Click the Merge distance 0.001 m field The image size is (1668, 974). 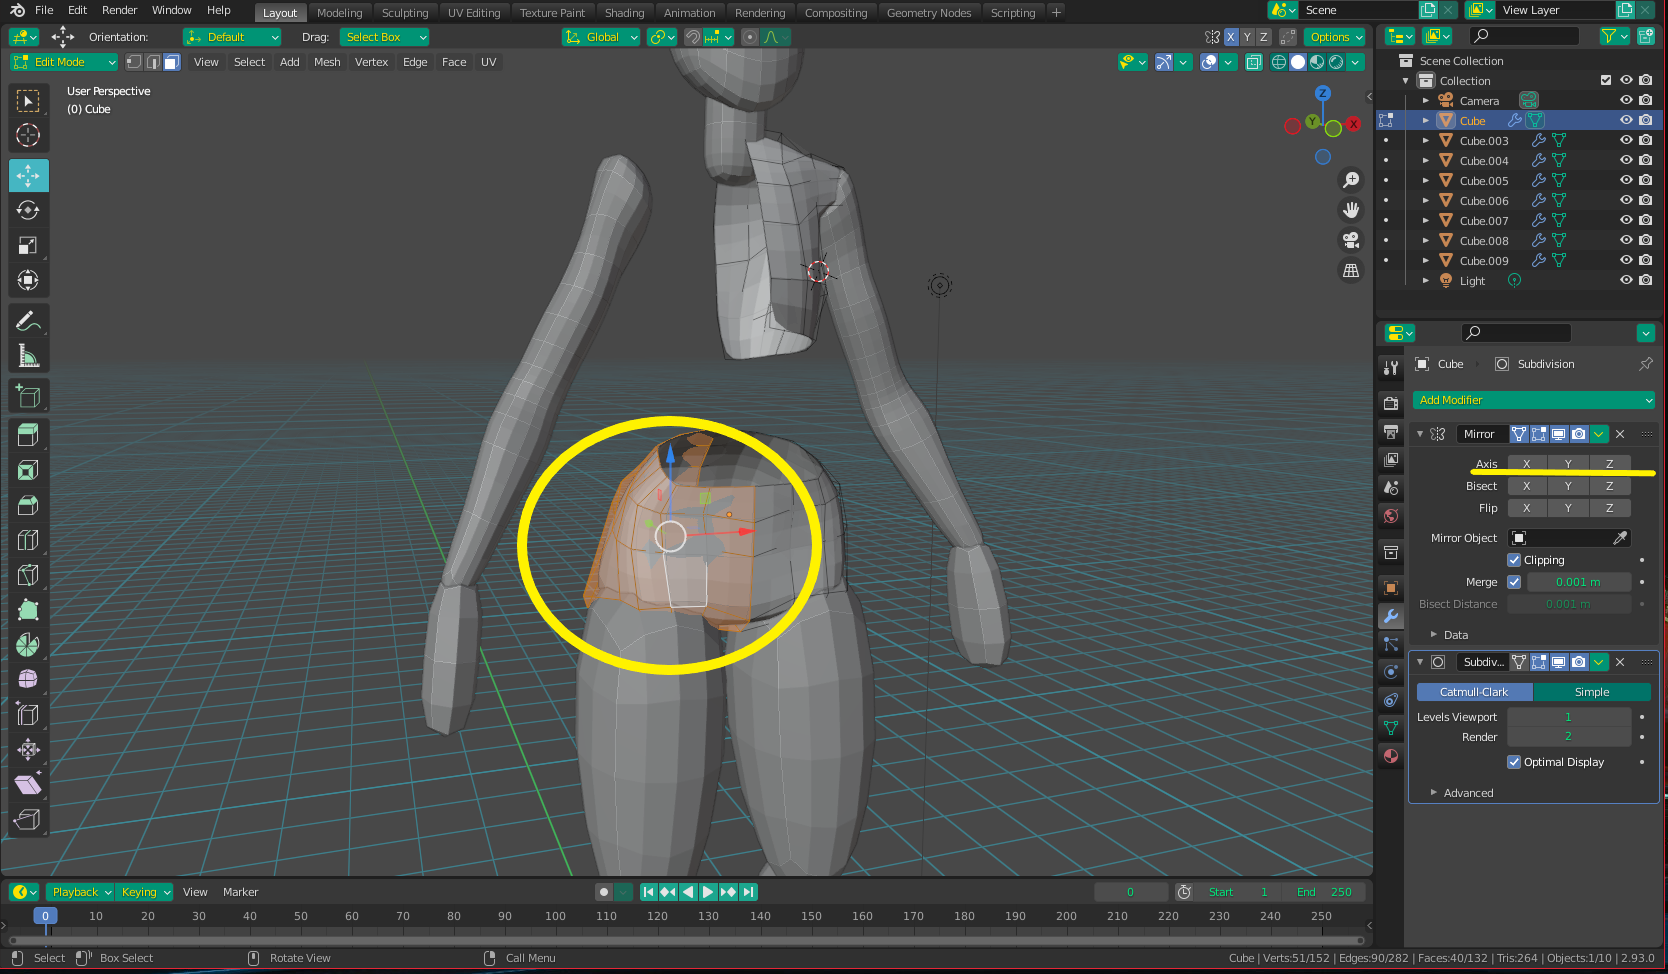[x=1578, y=582]
